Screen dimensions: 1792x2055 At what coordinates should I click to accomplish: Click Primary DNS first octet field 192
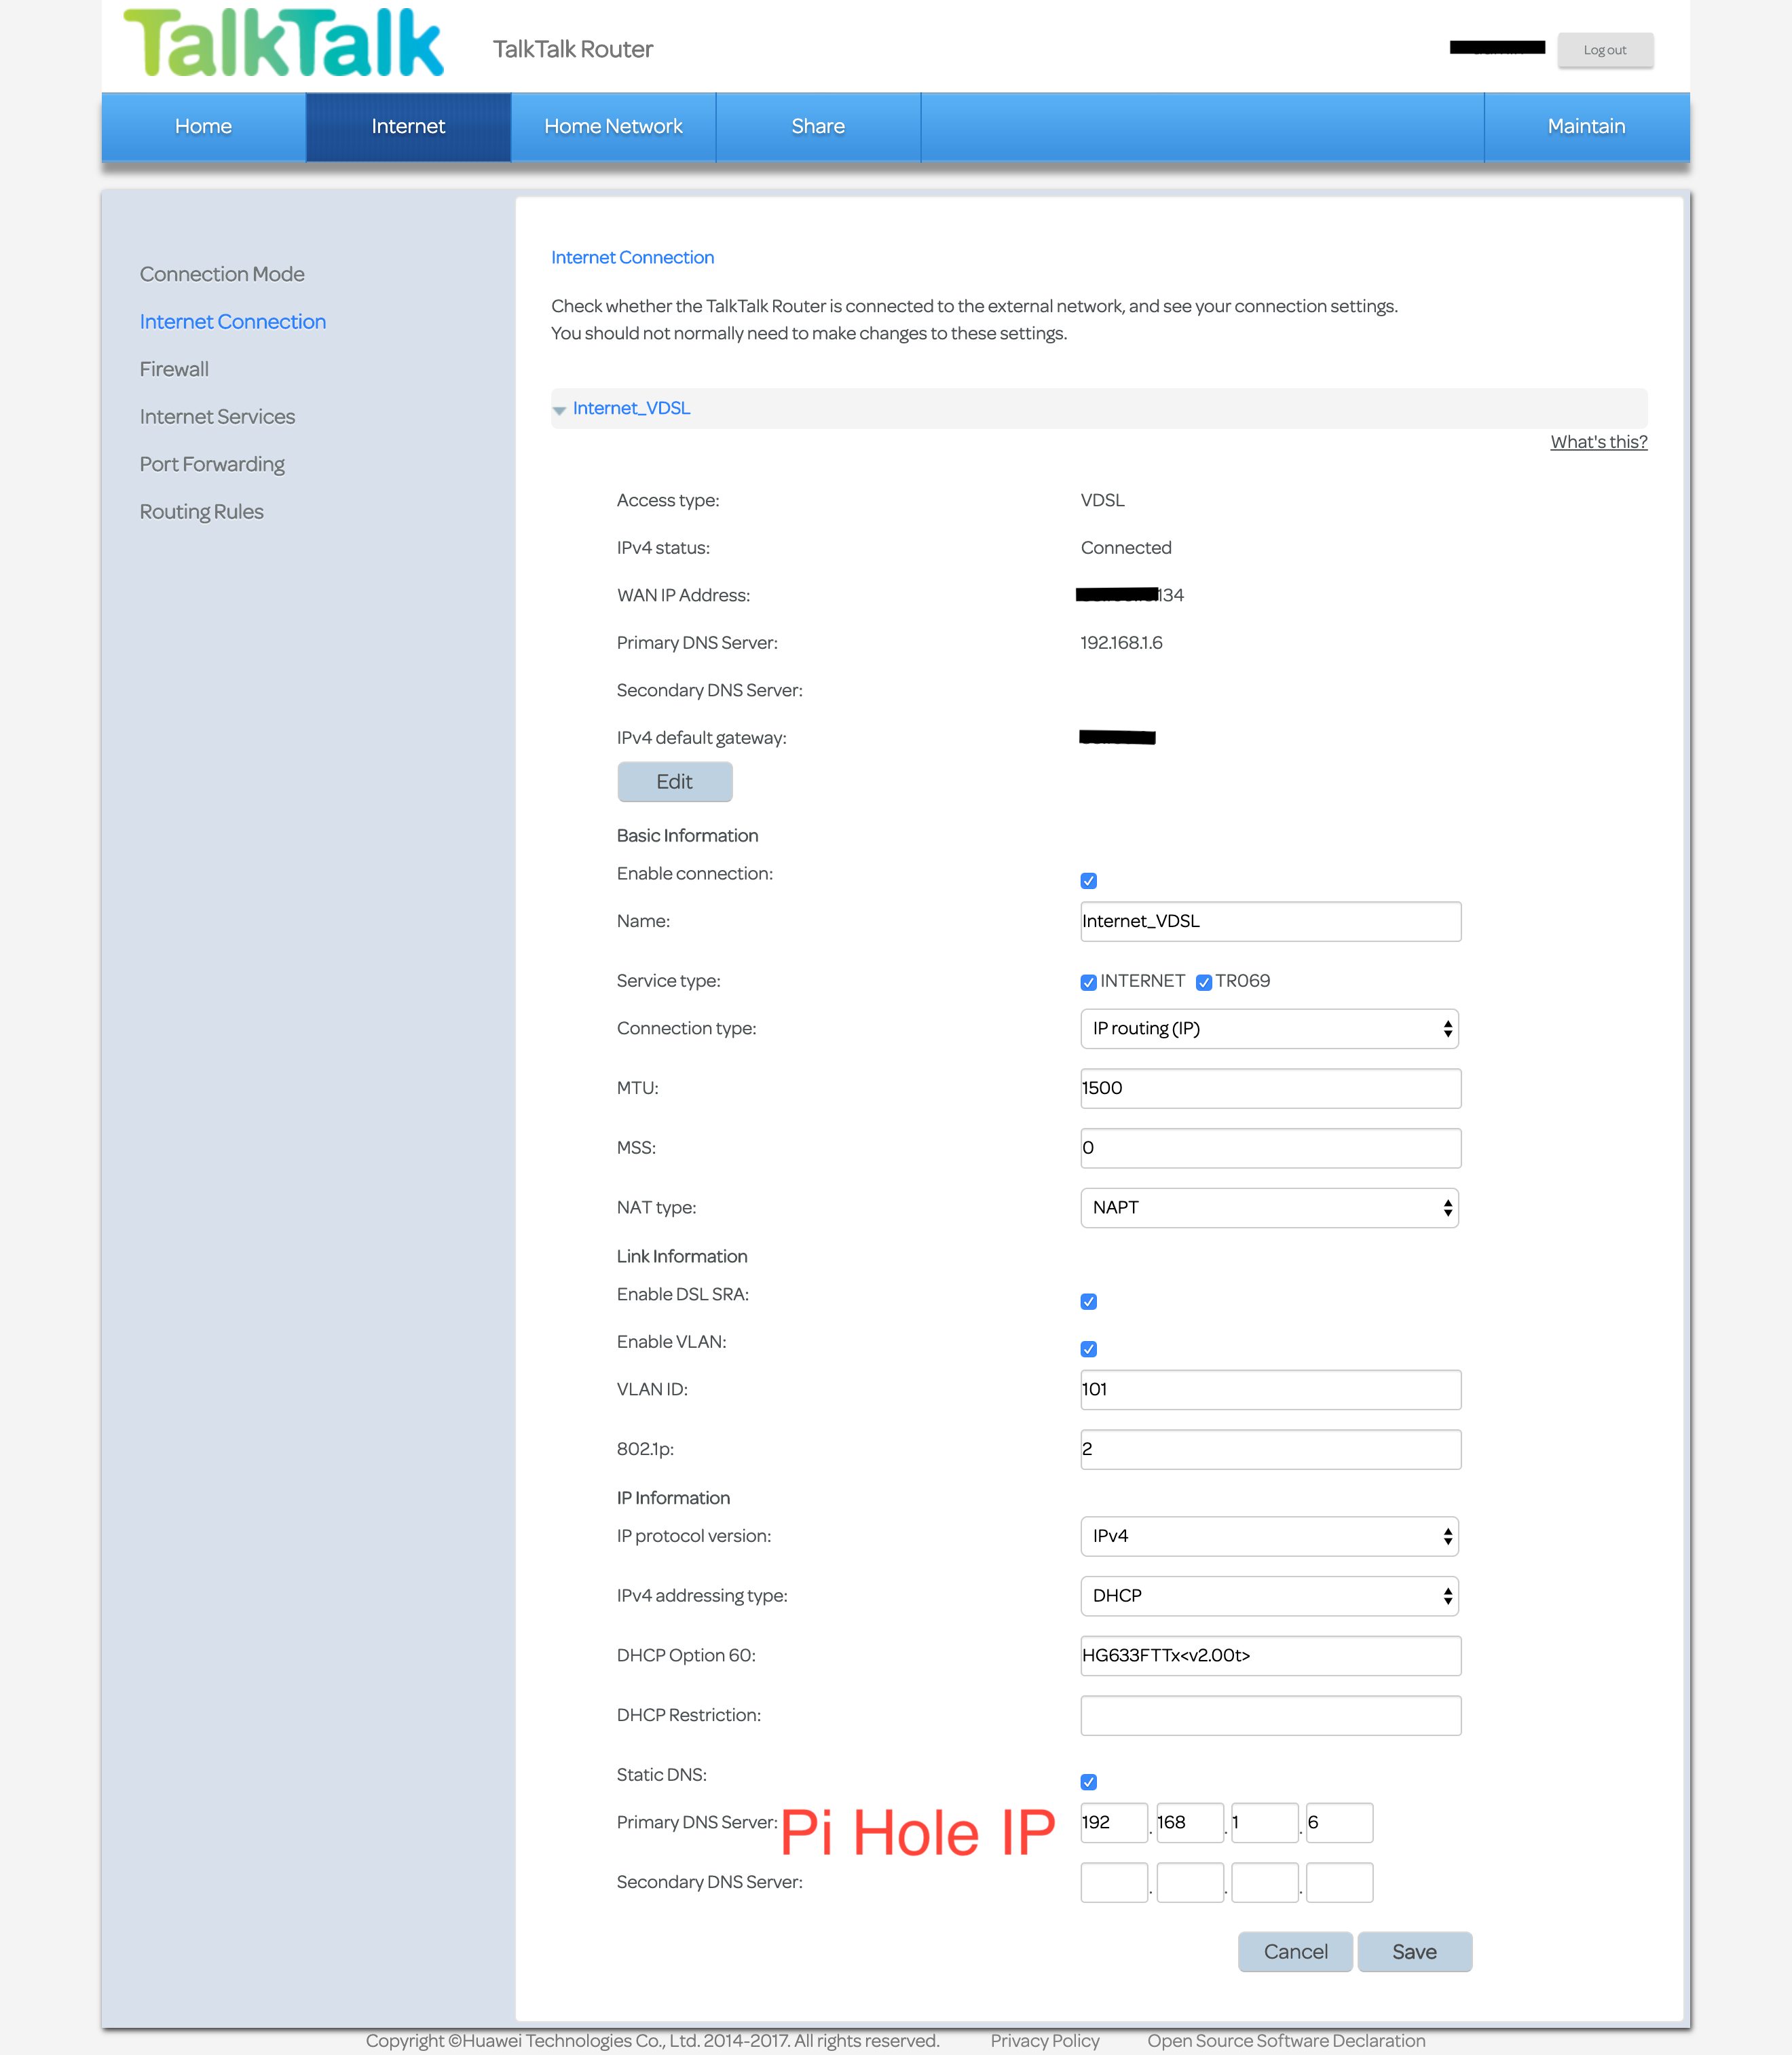[x=1114, y=1823]
